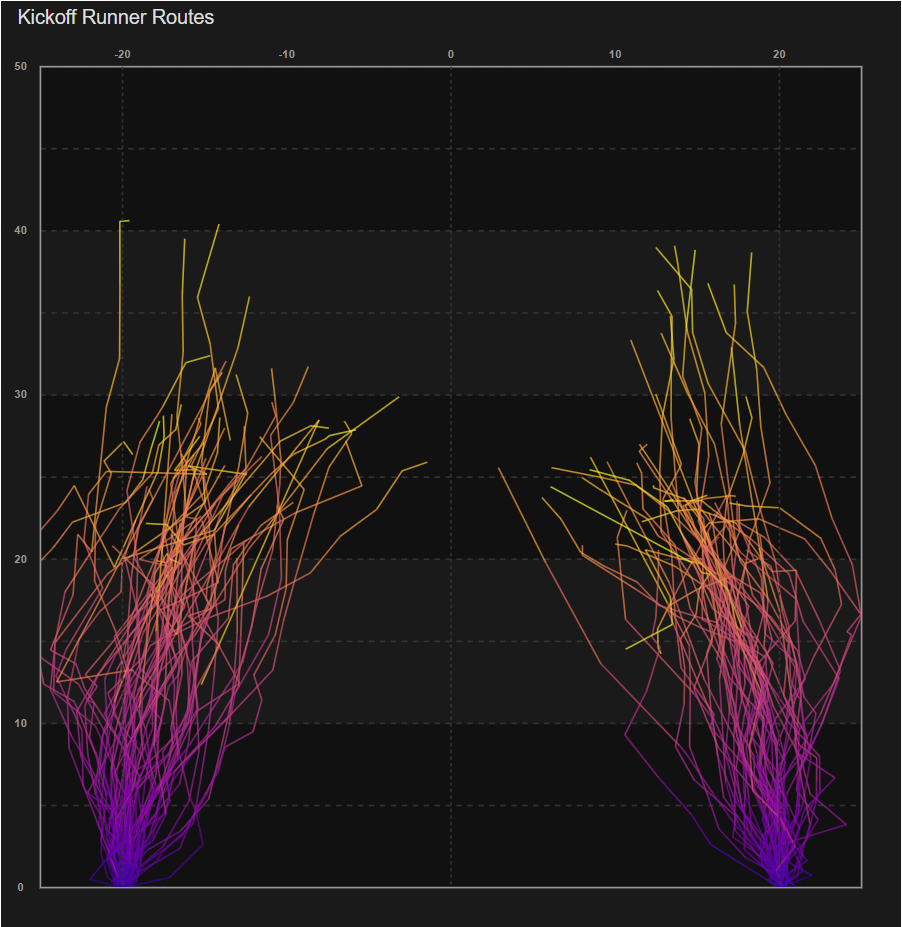Click the y-axis label '20'
The width and height of the screenshot is (902, 927).
pos(21,559)
